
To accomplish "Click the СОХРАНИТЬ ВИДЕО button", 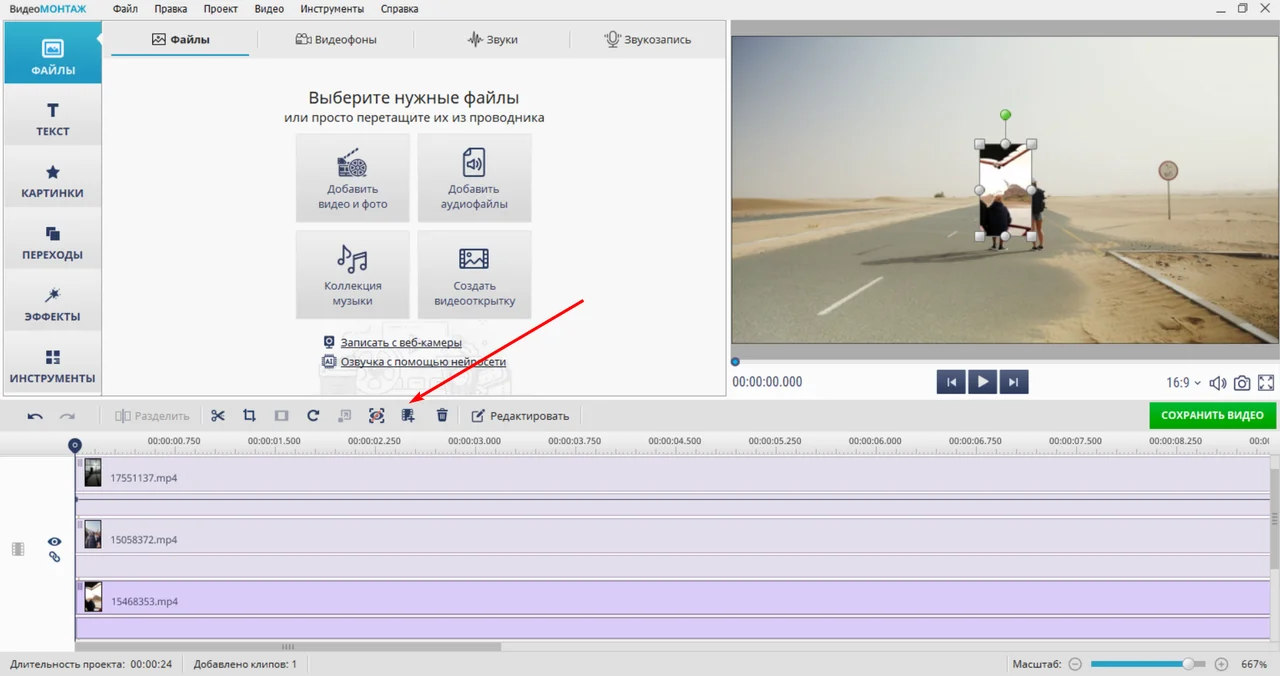I will (x=1213, y=415).
